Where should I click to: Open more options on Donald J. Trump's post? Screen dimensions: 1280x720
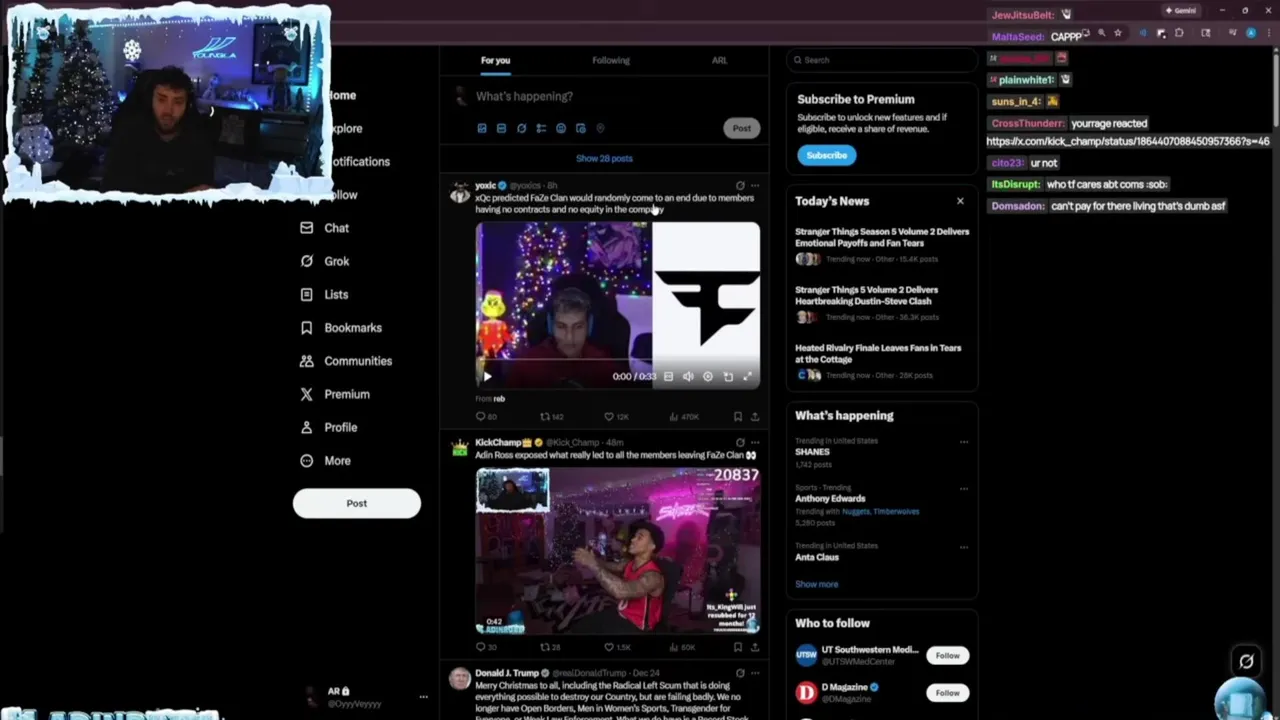tap(755, 673)
